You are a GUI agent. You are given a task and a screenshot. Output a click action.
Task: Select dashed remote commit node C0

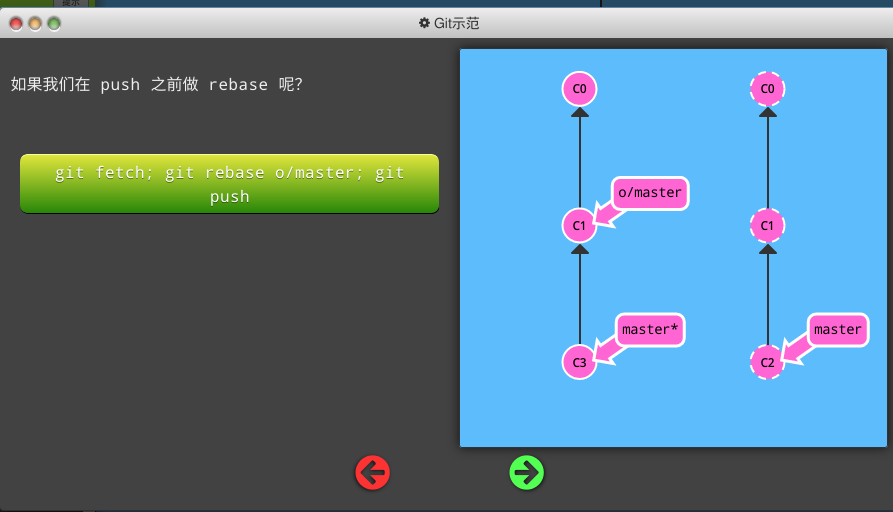(x=767, y=89)
